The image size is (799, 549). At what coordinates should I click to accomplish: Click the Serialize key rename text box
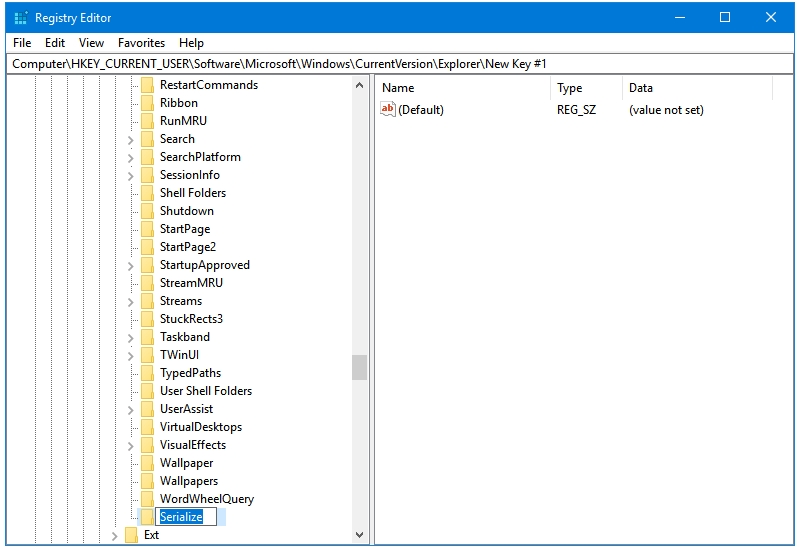pyautogui.click(x=185, y=517)
